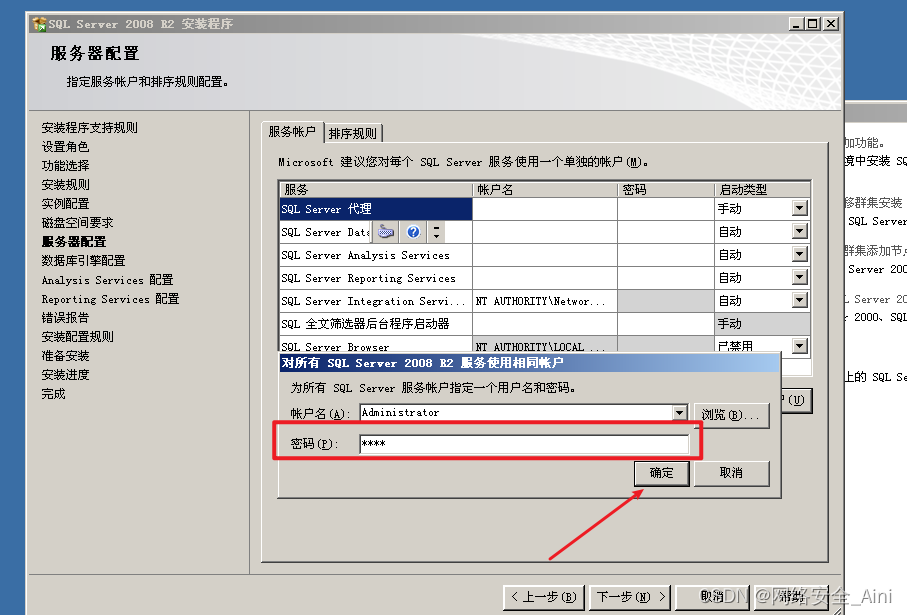This screenshot has height=615, width=907.
Task: Click Analysis Services 配置 in the step list
Action: coord(108,280)
